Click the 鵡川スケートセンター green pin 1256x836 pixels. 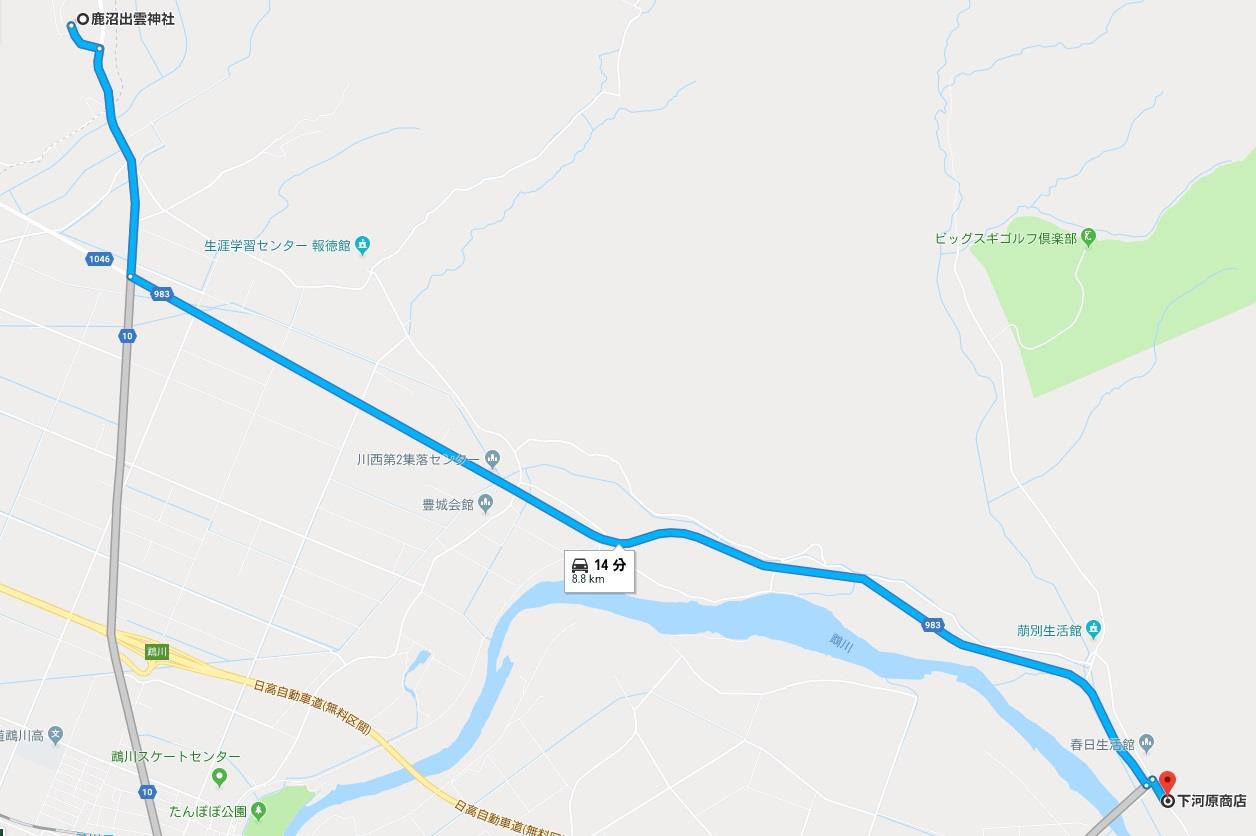click(x=220, y=777)
